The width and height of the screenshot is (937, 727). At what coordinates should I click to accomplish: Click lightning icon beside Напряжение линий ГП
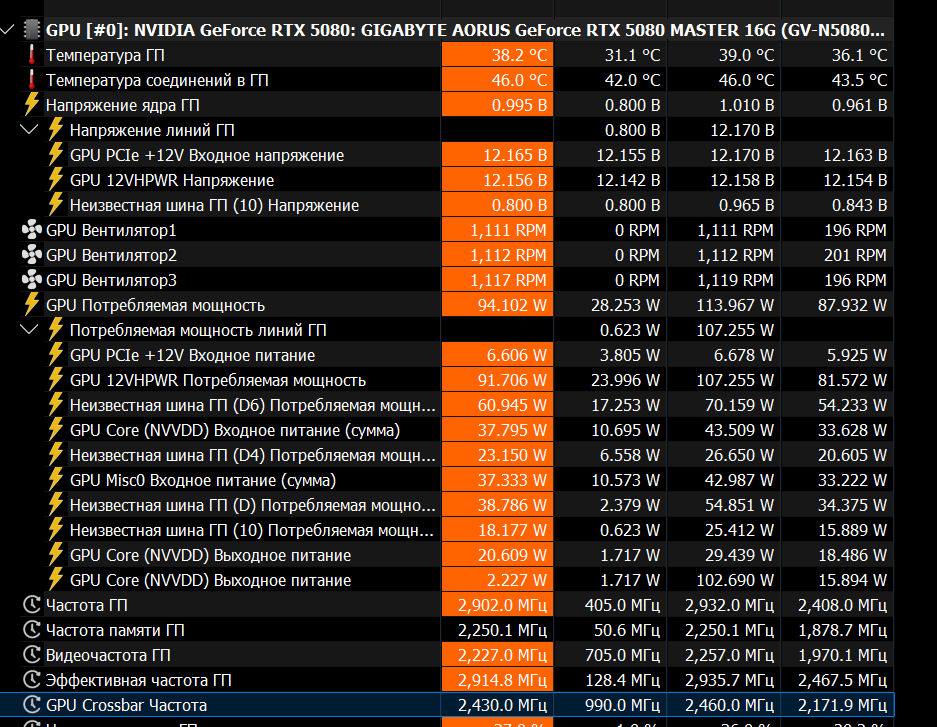tap(56, 130)
